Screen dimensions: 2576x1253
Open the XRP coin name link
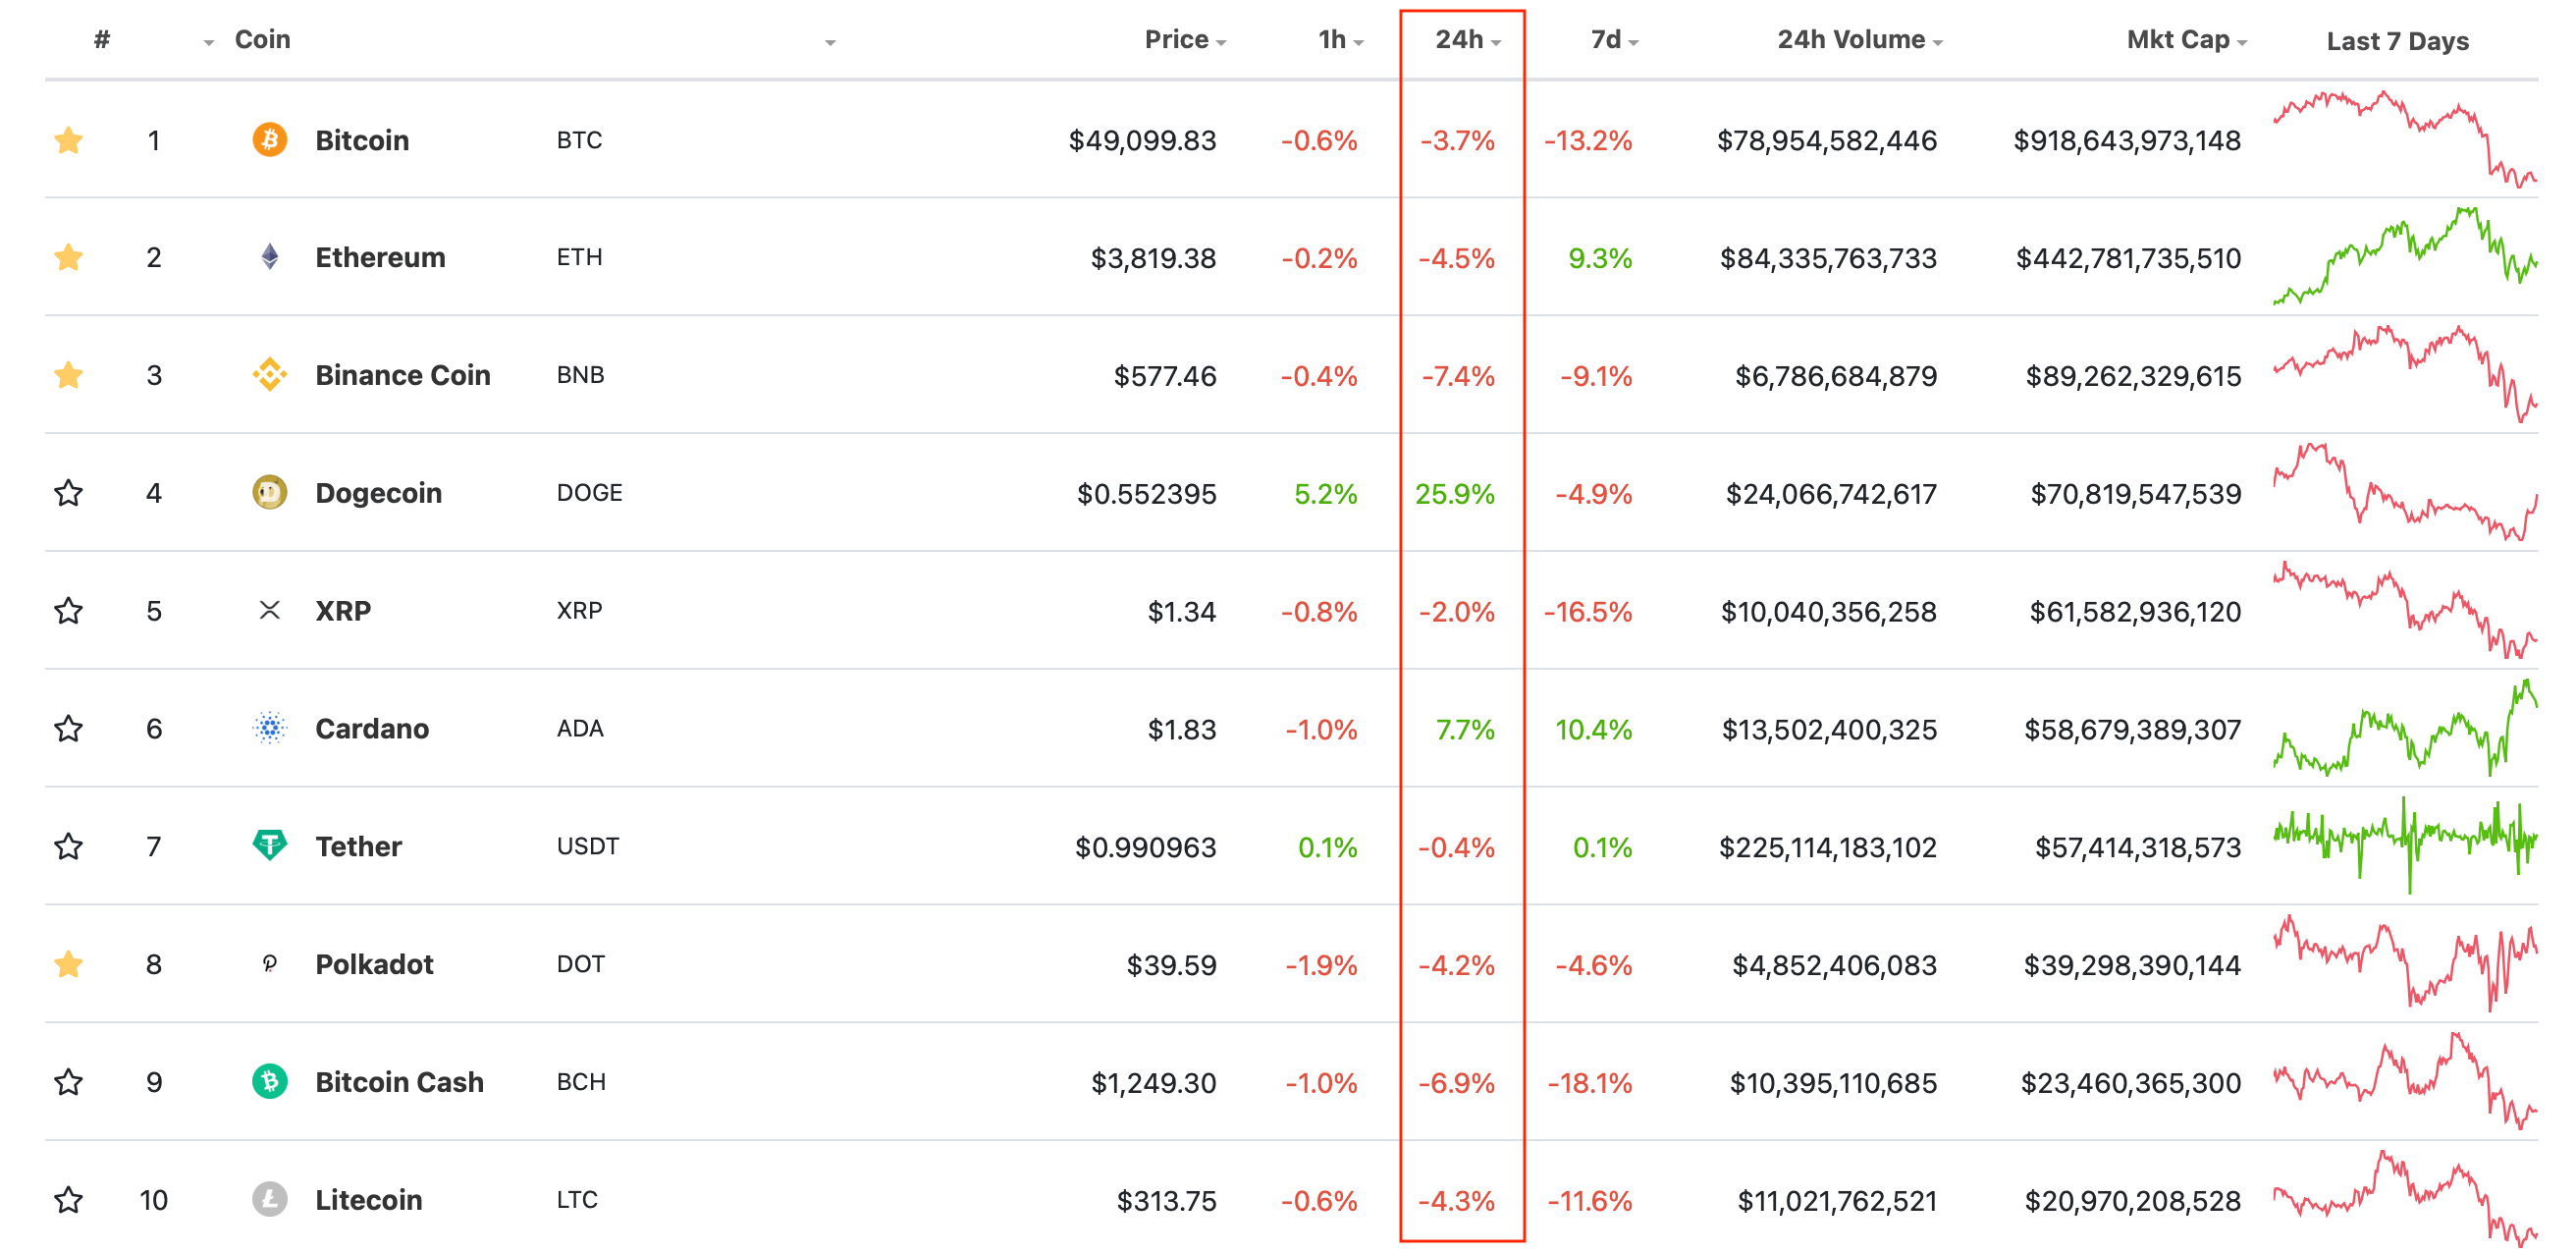pos(343,610)
